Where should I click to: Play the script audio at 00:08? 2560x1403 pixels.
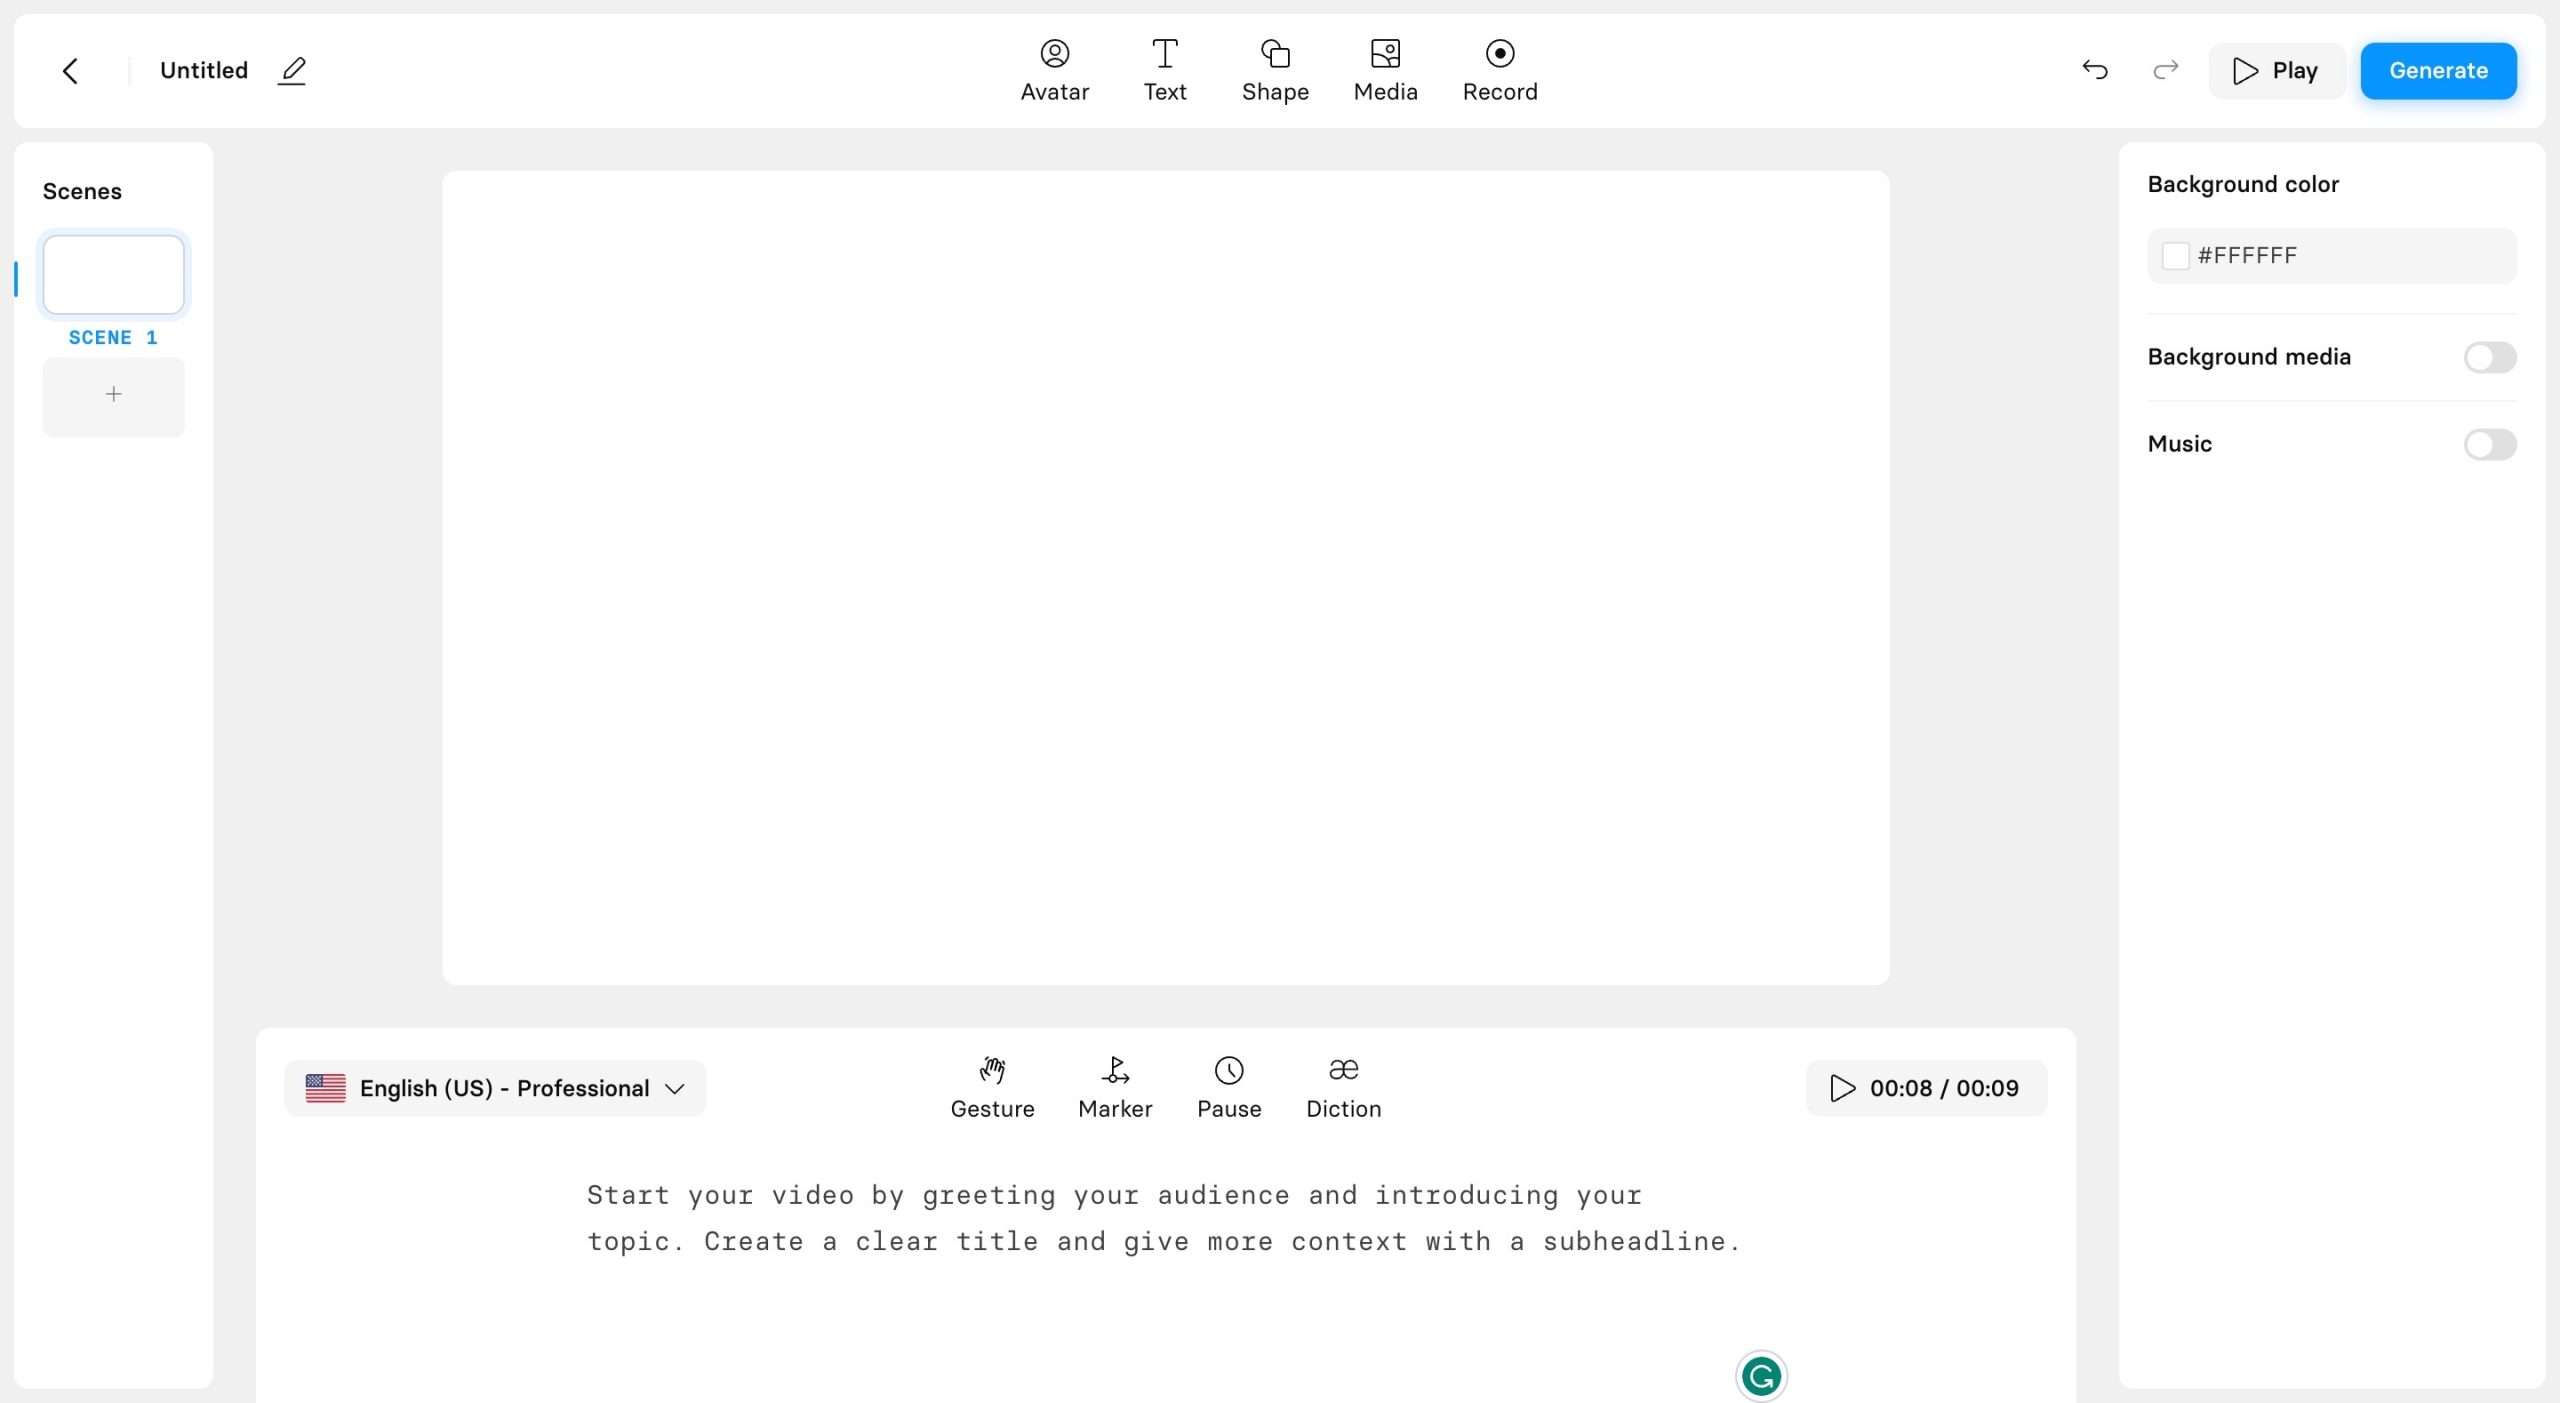click(x=1841, y=1088)
